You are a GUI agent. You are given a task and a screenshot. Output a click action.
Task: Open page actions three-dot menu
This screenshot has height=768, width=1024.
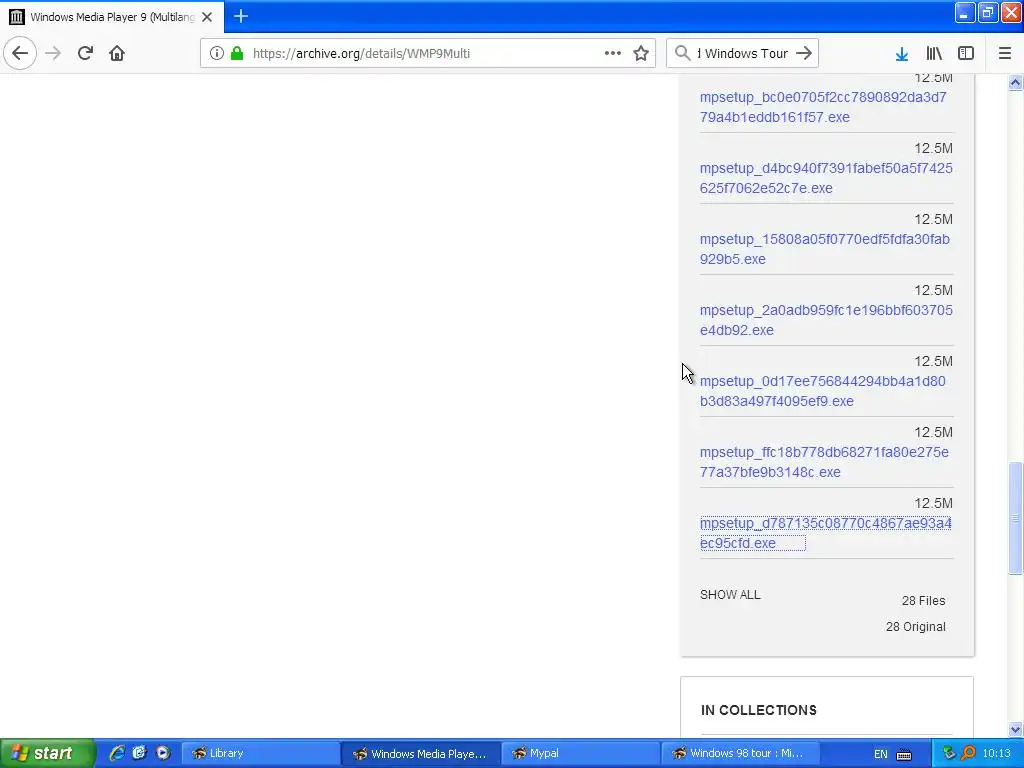[x=613, y=53]
